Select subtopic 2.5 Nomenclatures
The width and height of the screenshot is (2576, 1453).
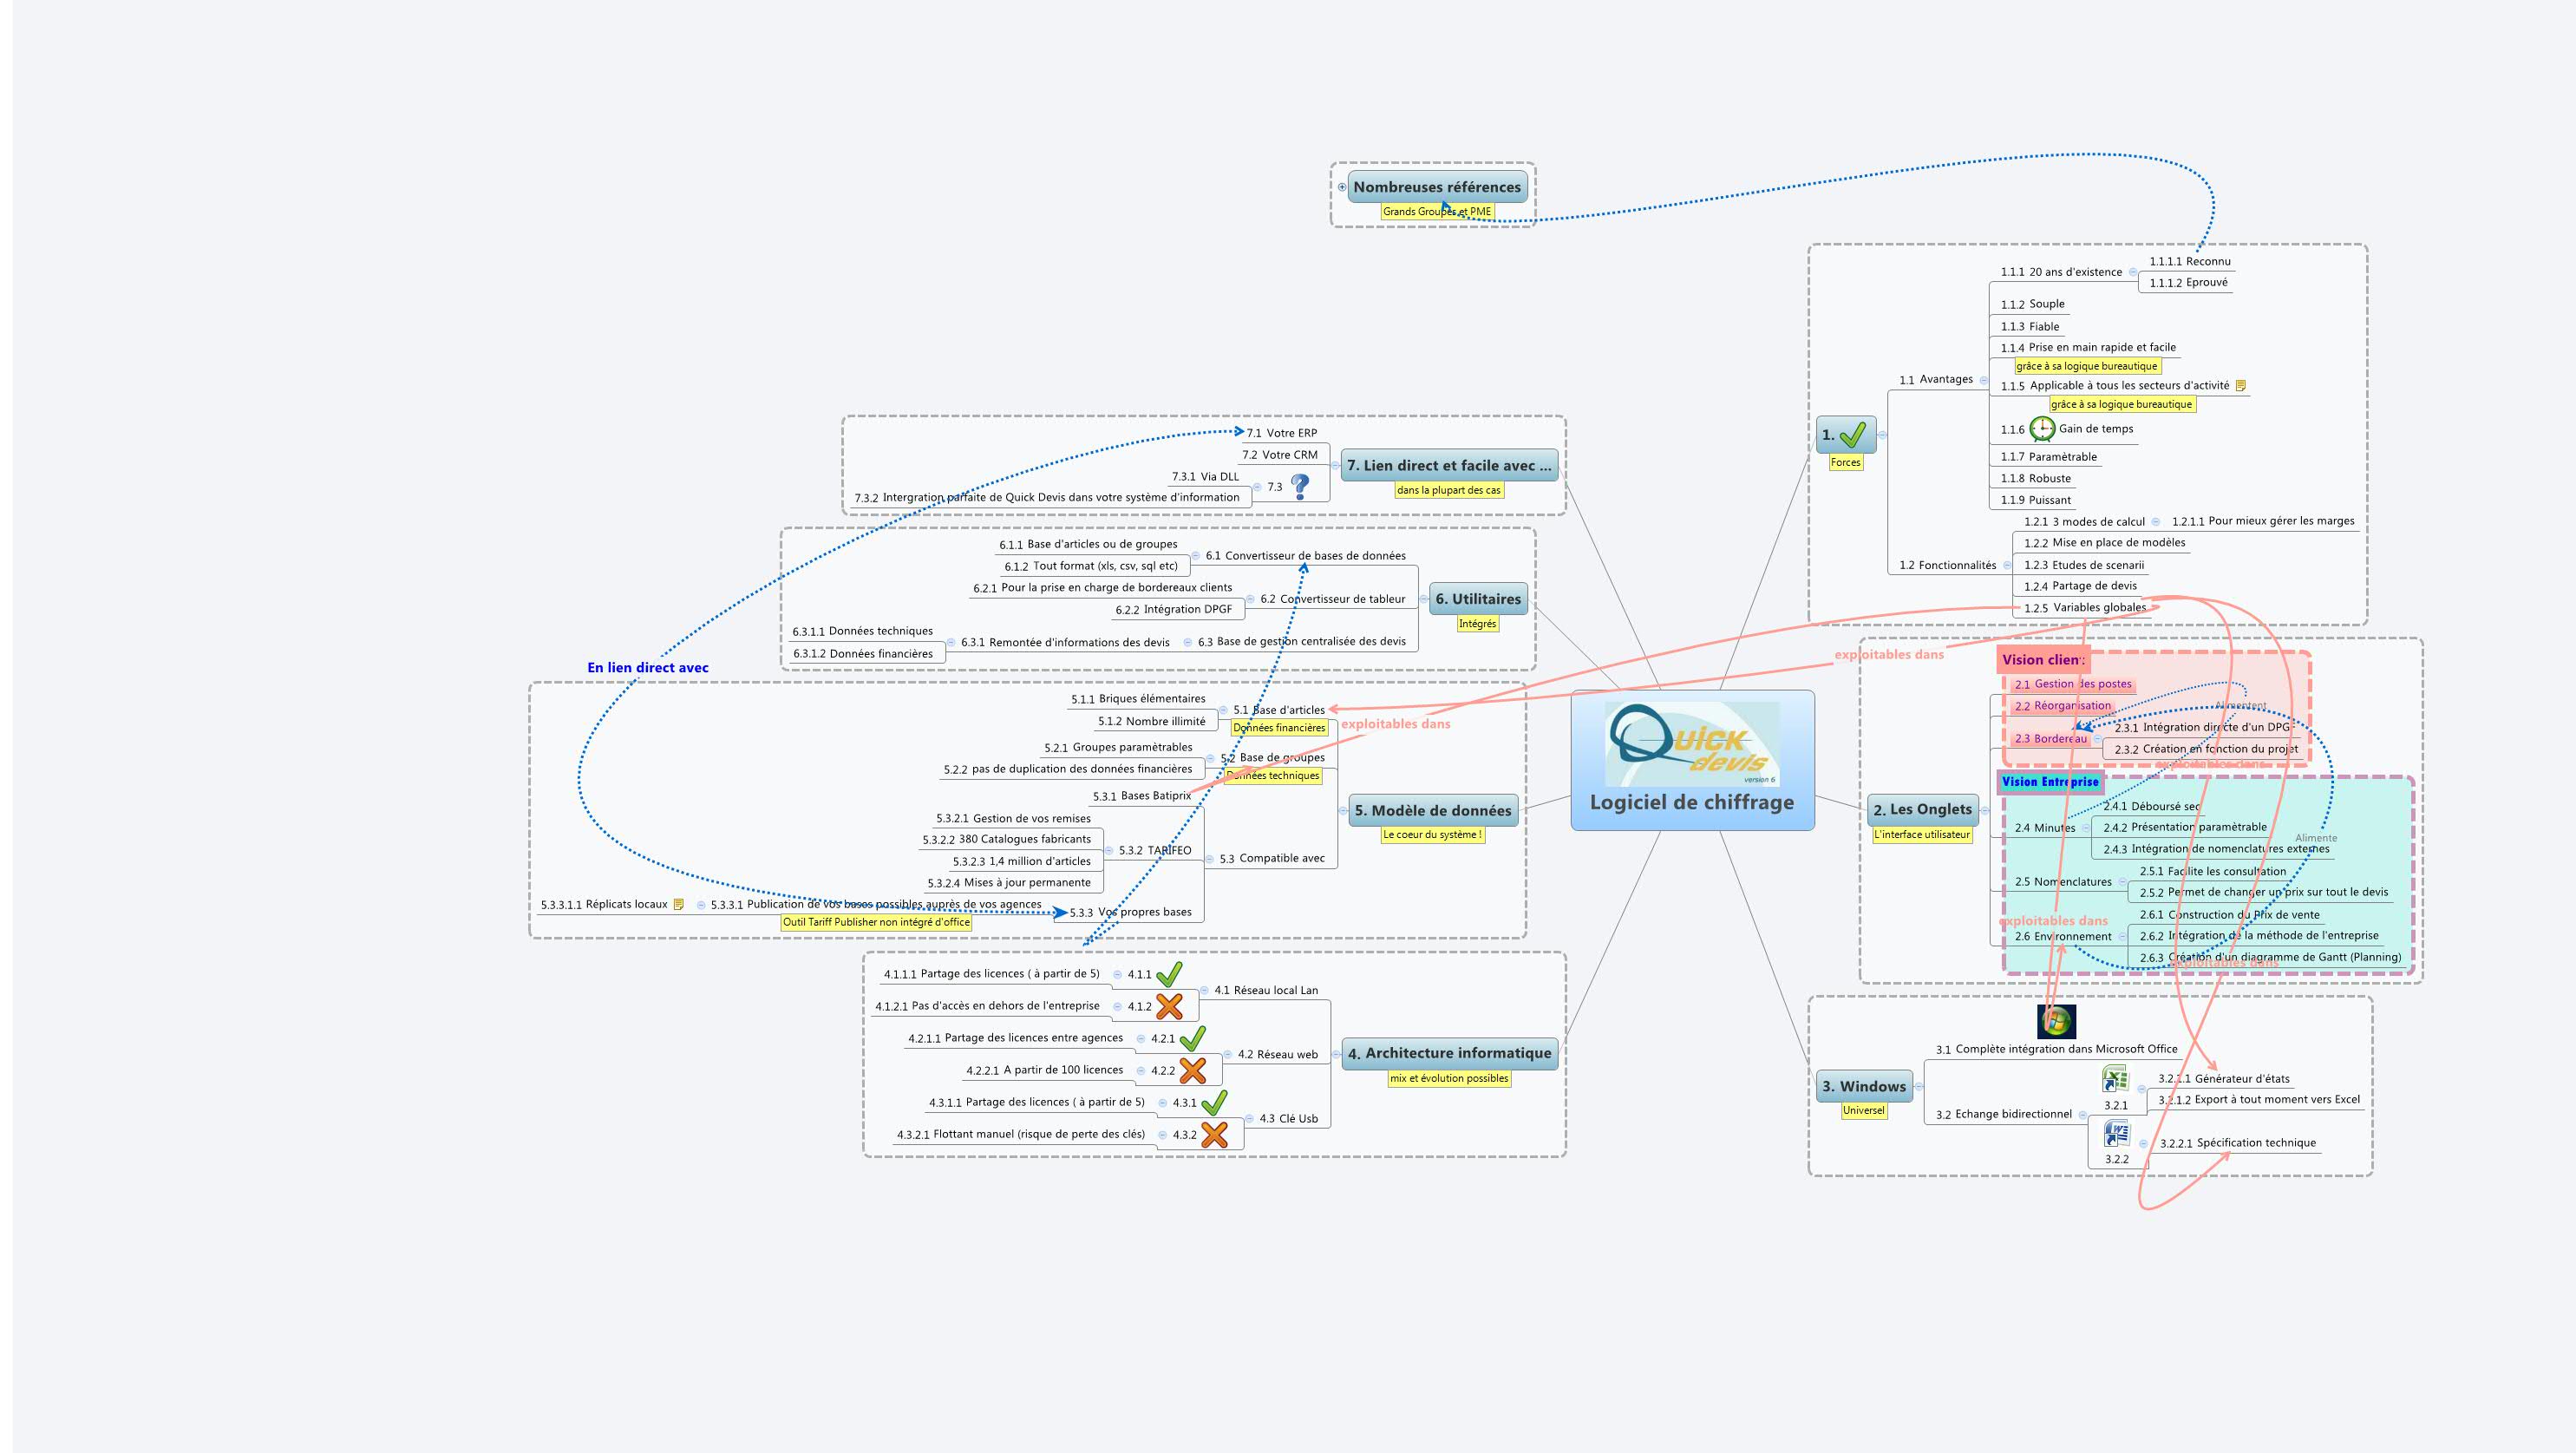[2063, 881]
